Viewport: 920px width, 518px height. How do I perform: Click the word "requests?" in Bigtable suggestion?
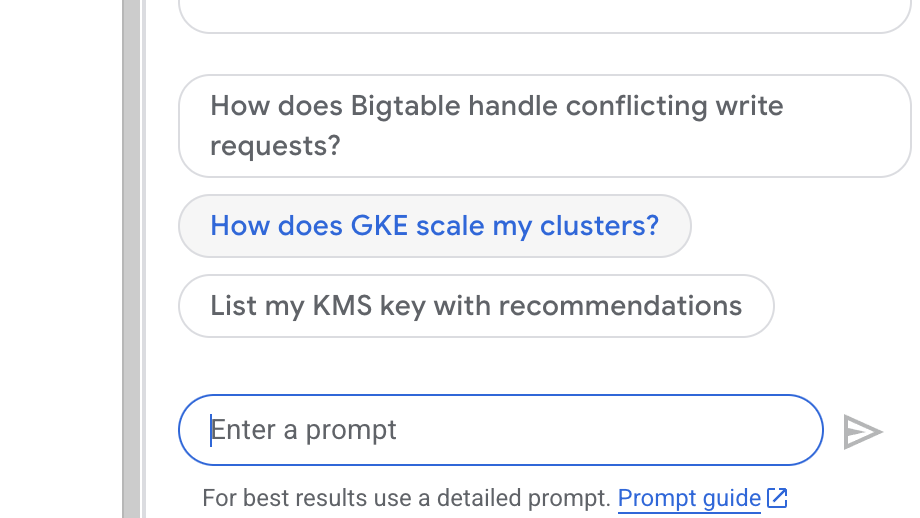[x=275, y=146]
